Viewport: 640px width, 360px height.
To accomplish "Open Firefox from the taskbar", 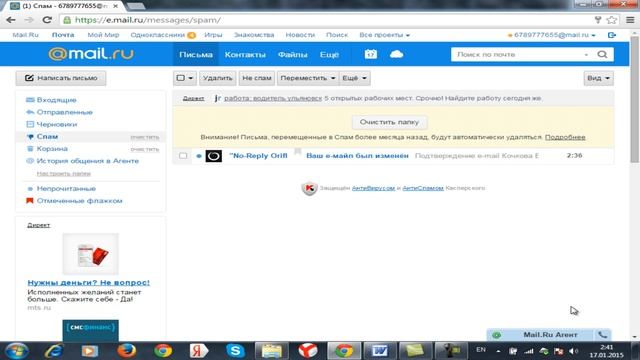I will 127,351.
